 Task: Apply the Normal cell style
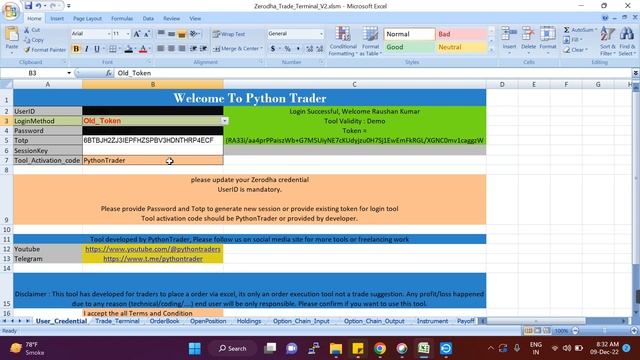click(x=409, y=34)
